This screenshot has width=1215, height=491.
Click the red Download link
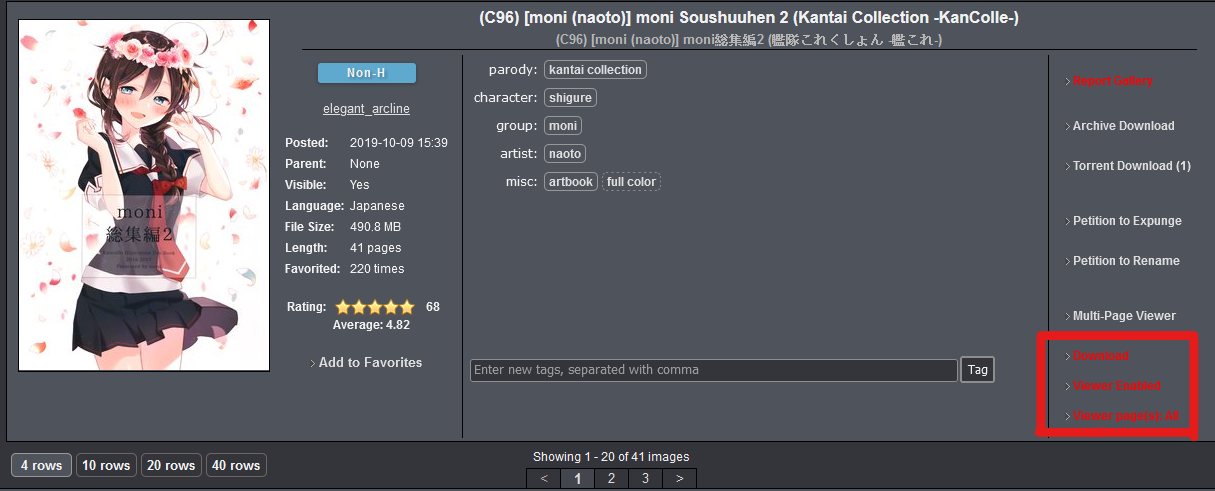tap(1100, 356)
